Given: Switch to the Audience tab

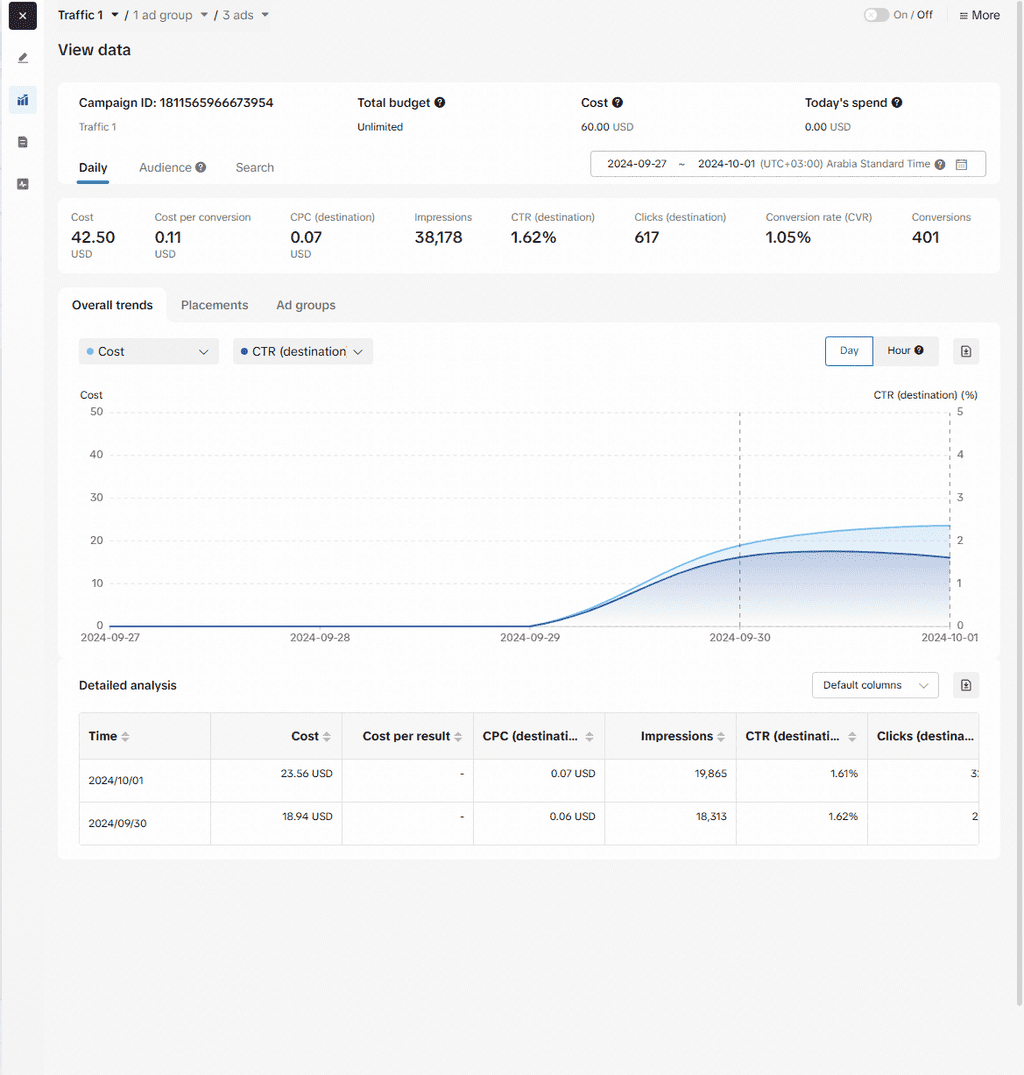Looking at the screenshot, I should click(165, 168).
